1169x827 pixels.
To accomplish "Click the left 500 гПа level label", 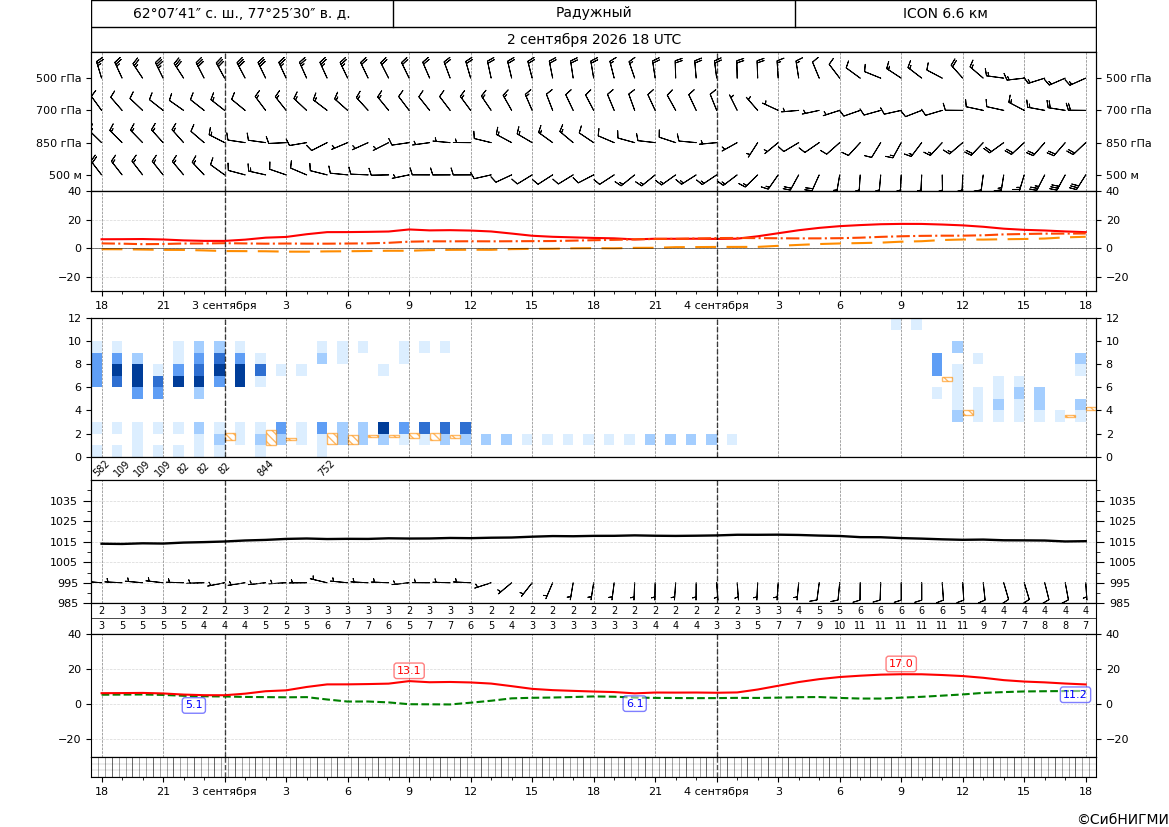I will (59, 78).
